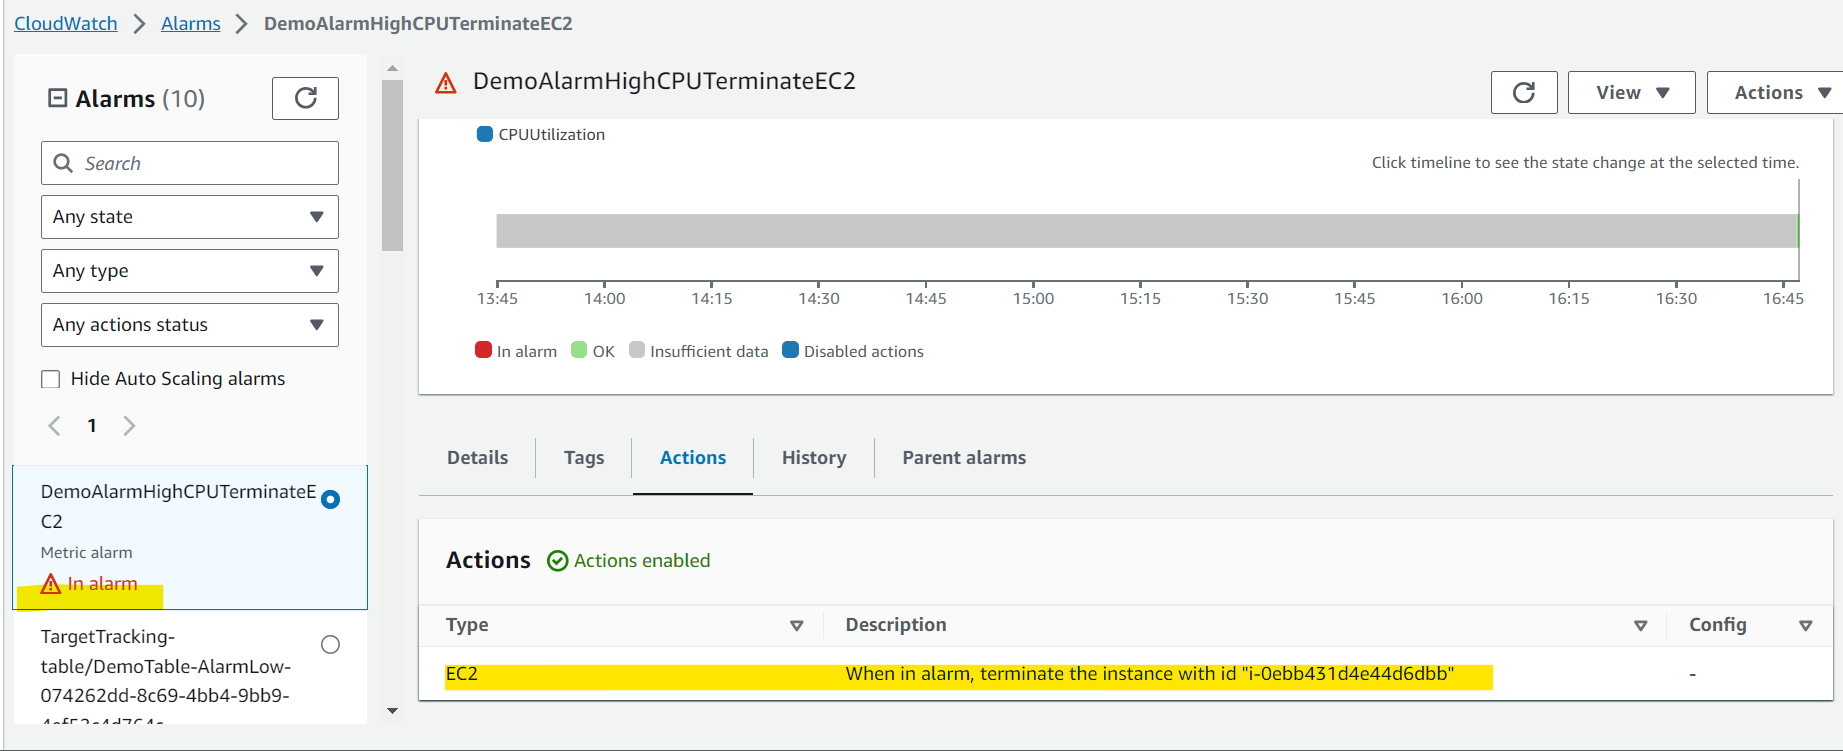The image size is (1843, 751).
Task: Go to Alarms breadcrumb link
Action: click(191, 24)
